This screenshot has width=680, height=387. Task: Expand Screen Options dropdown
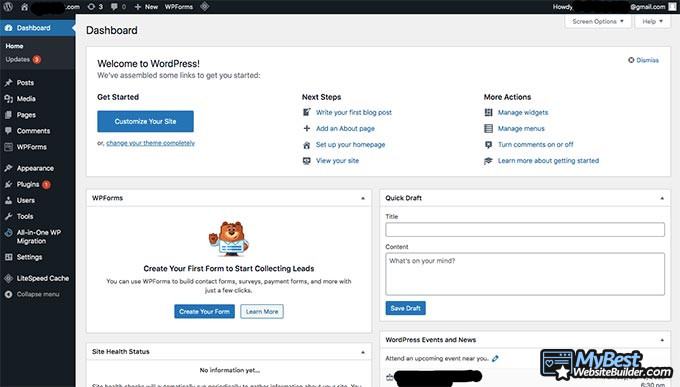(x=598, y=21)
